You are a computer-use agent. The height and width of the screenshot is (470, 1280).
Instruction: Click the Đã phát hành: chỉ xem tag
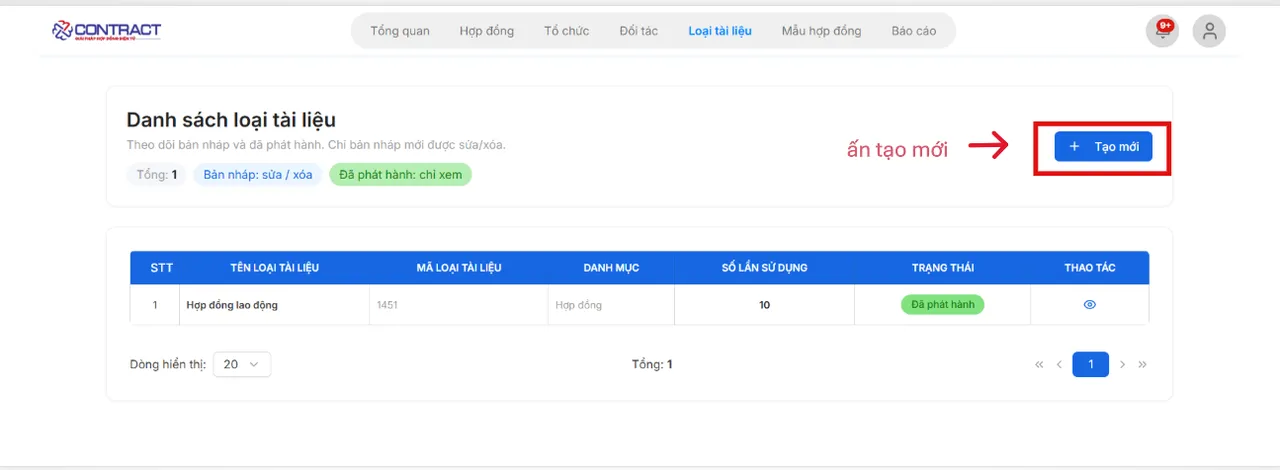(400, 175)
